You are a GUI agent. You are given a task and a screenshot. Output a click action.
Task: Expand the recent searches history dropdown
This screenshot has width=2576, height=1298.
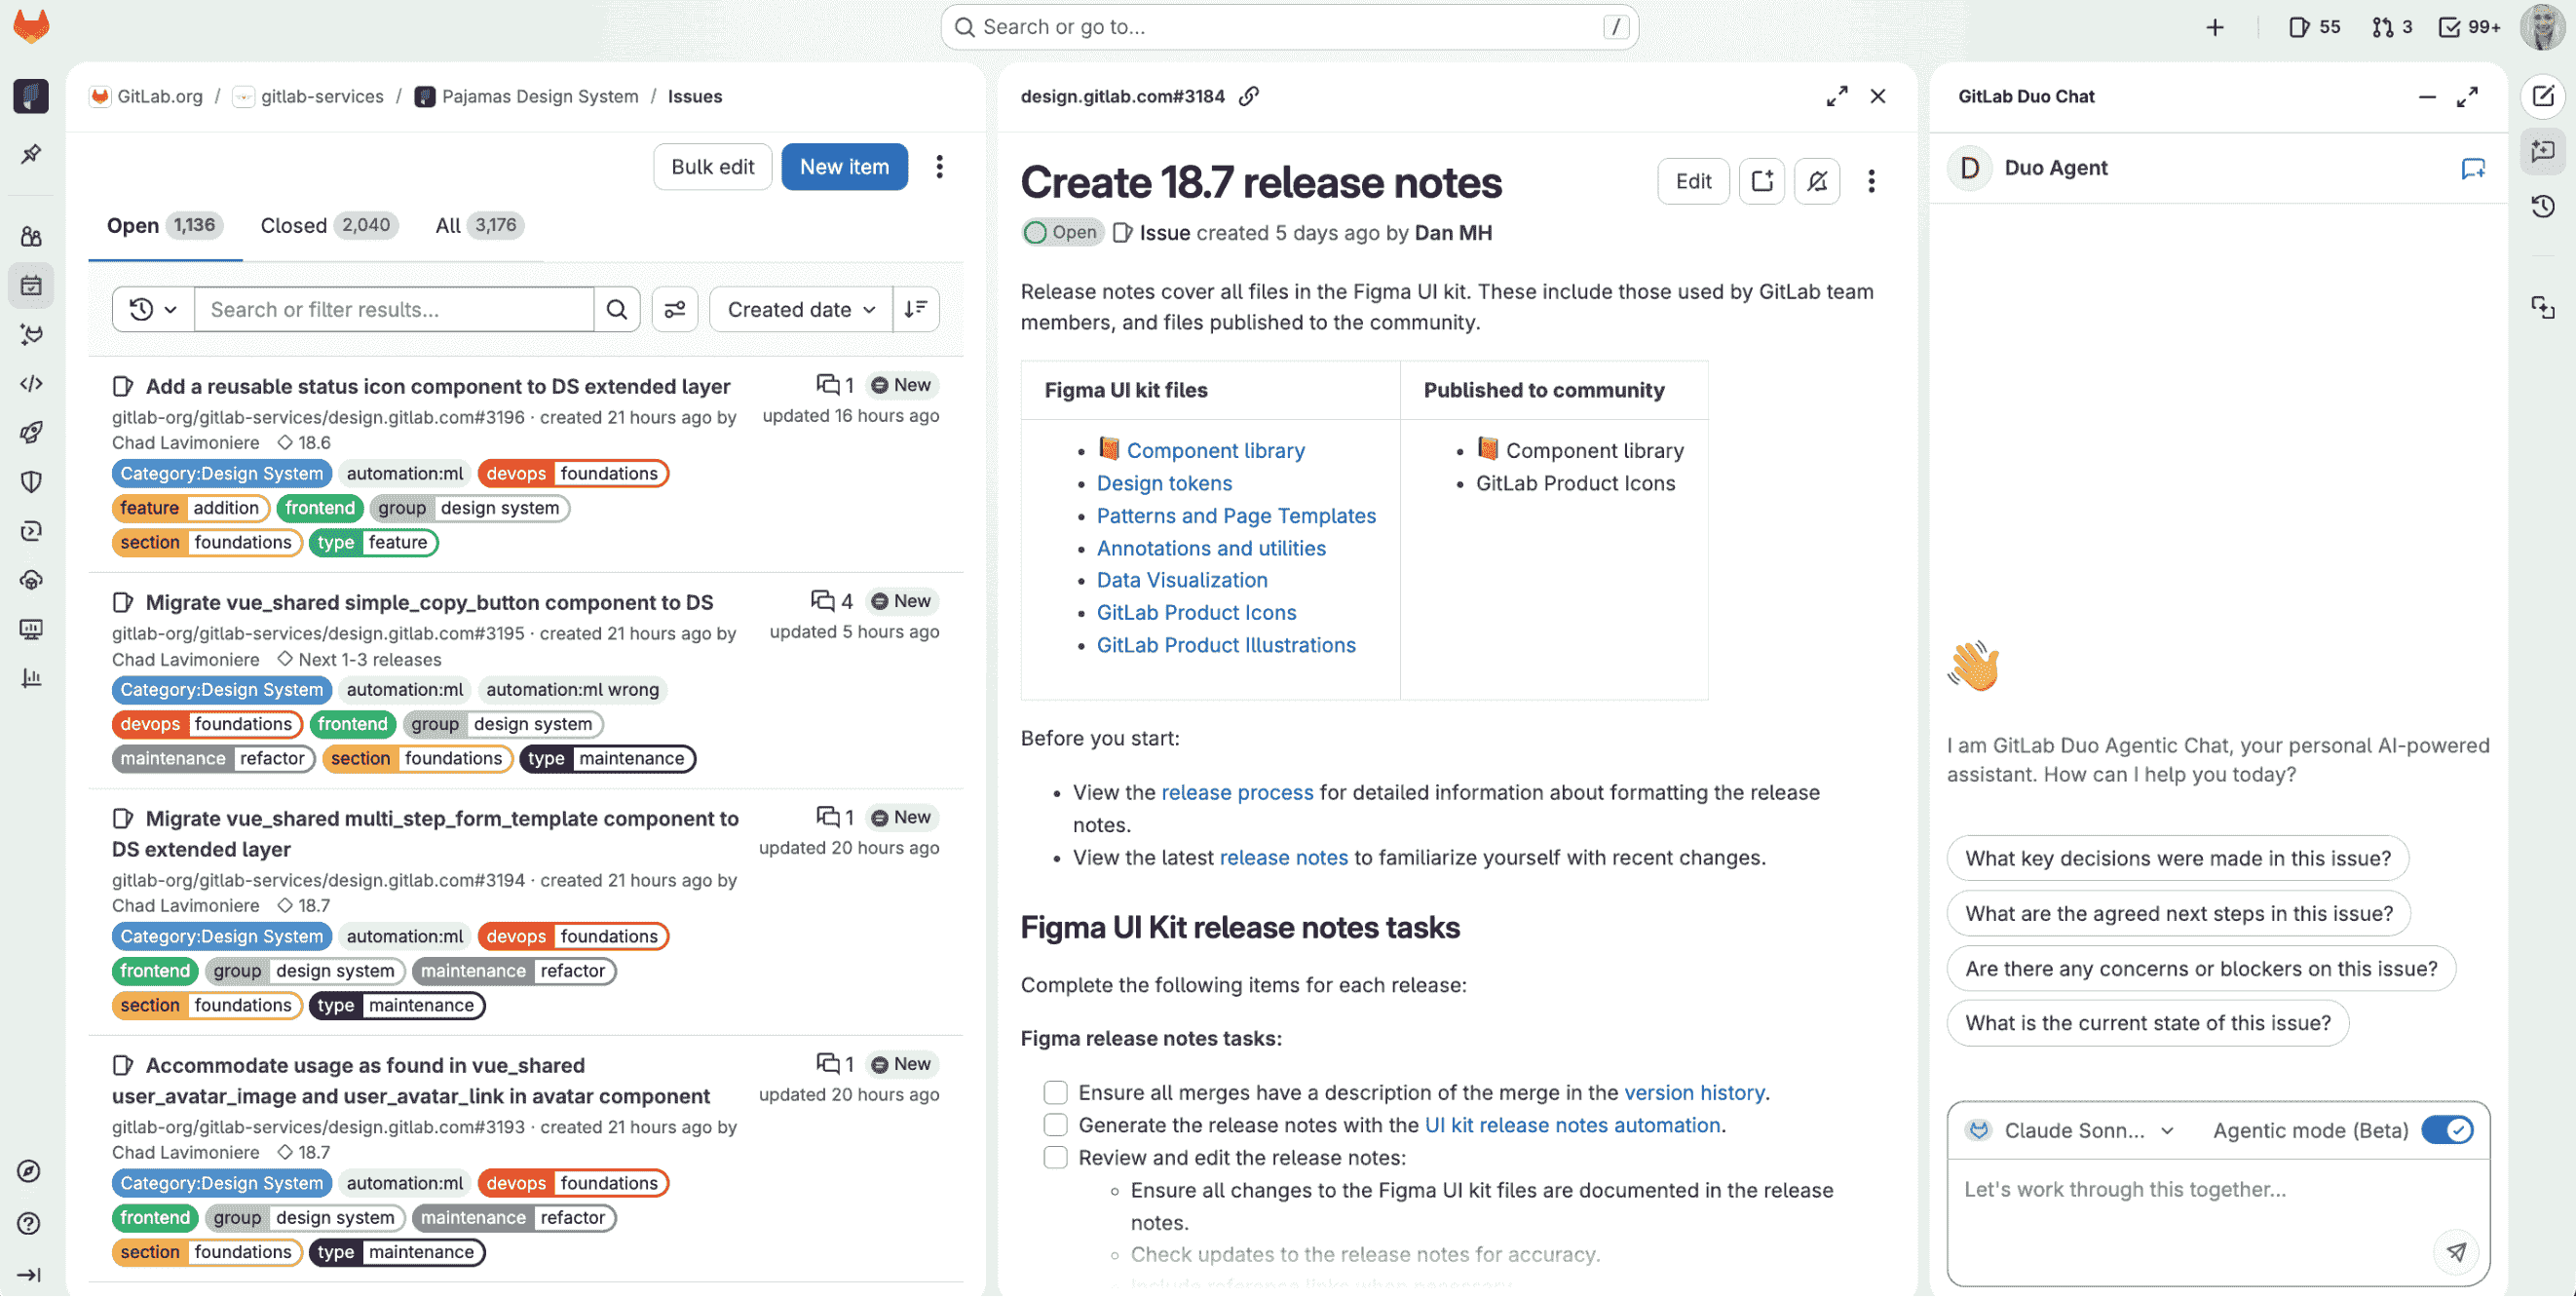point(152,309)
